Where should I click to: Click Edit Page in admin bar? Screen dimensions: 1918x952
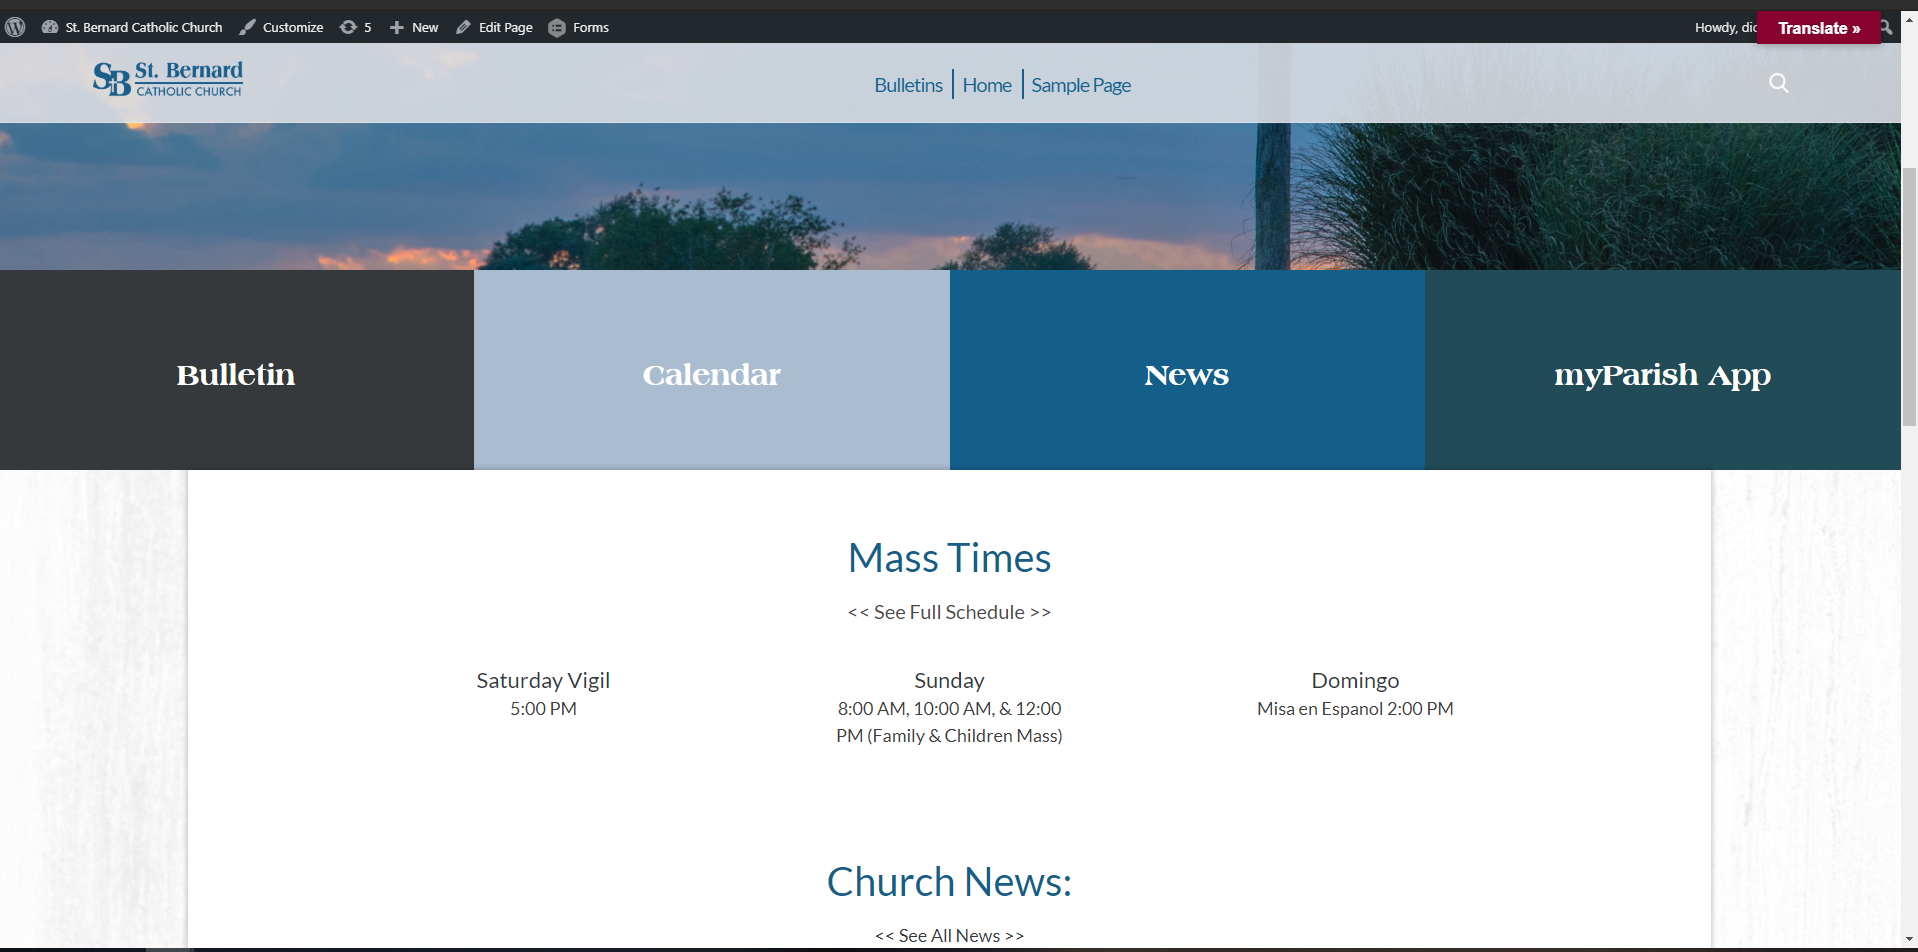pyautogui.click(x=494, y=27)
